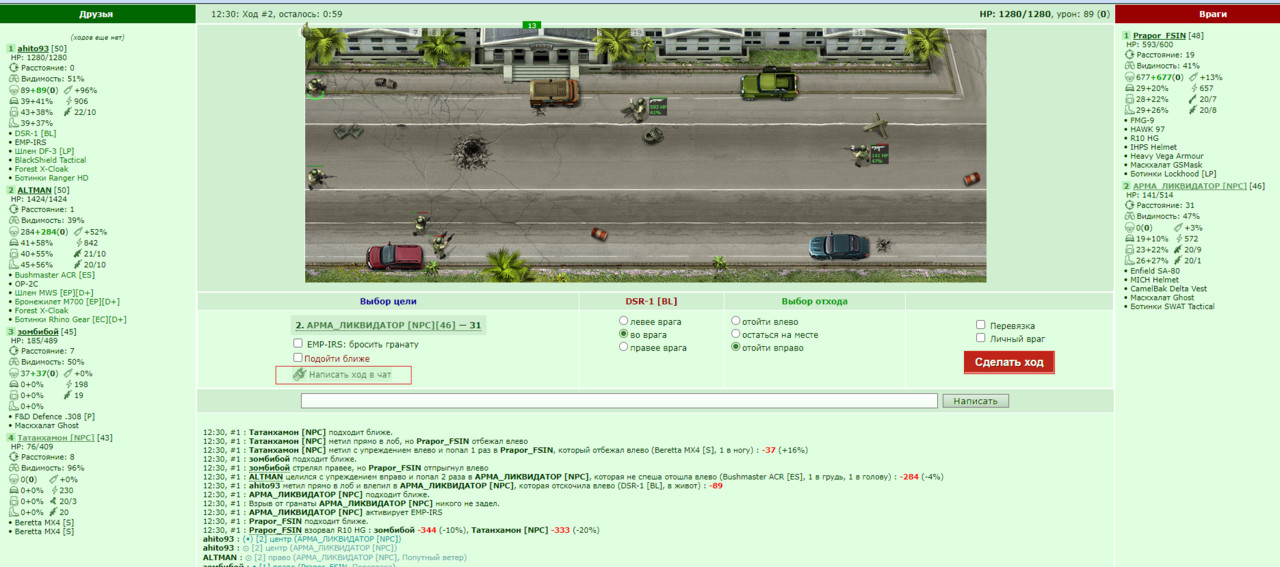
Task: Click зомбибой's binoculars visibility icon
Action: pyautogui.click(x=14, y=362)
